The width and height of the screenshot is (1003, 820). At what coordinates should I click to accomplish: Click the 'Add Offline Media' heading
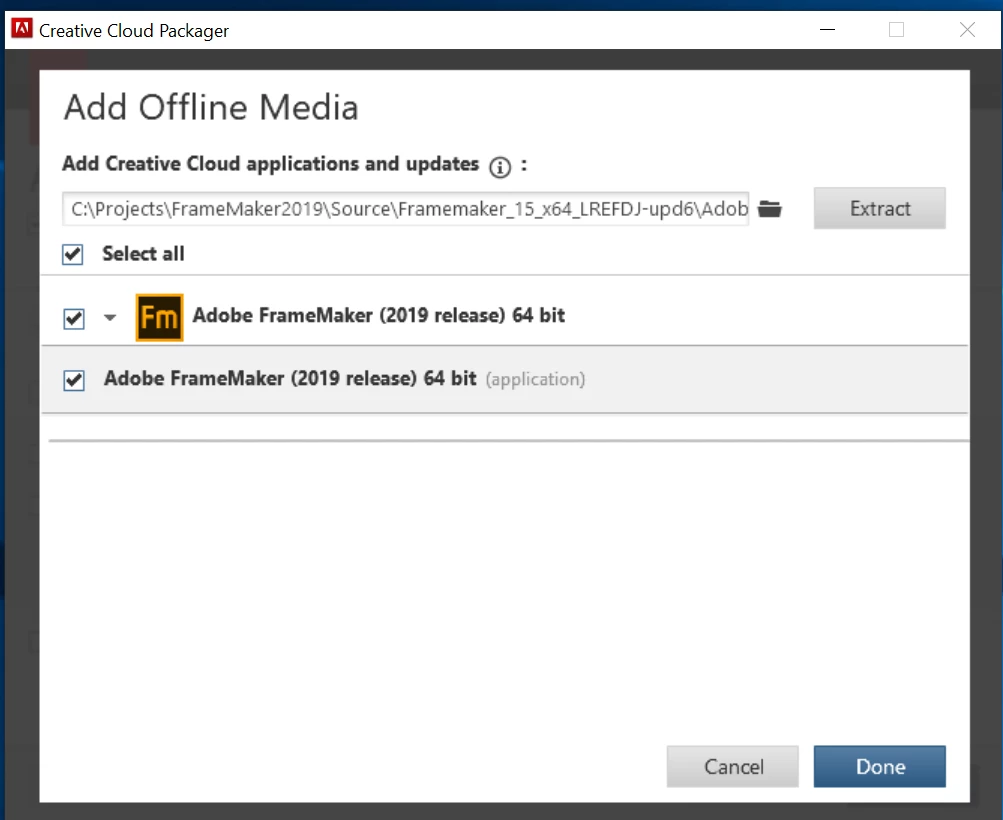click(211, 107)
